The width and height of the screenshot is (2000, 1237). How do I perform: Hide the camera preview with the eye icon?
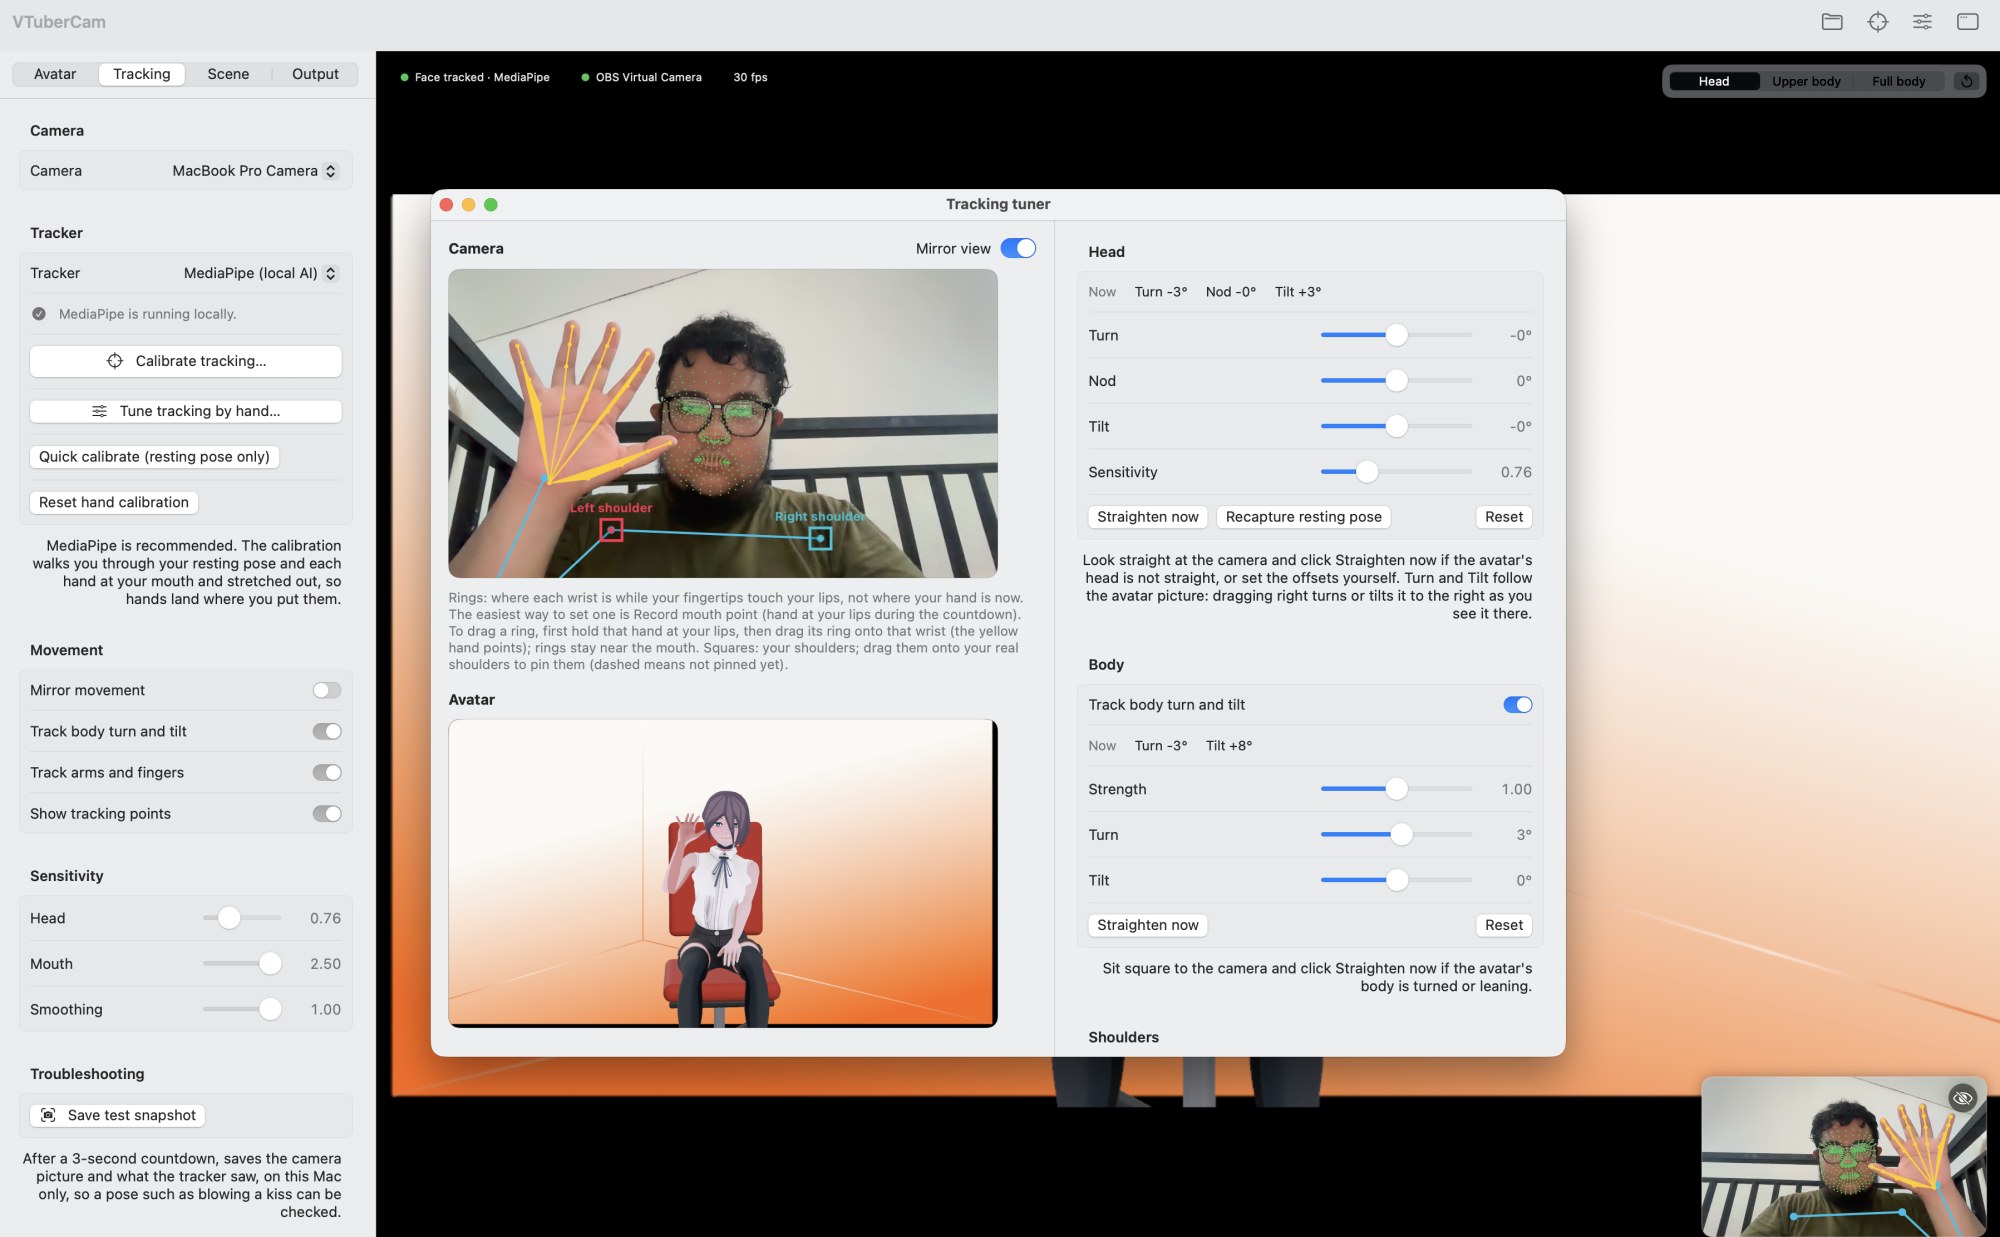click(1963, 1097)
